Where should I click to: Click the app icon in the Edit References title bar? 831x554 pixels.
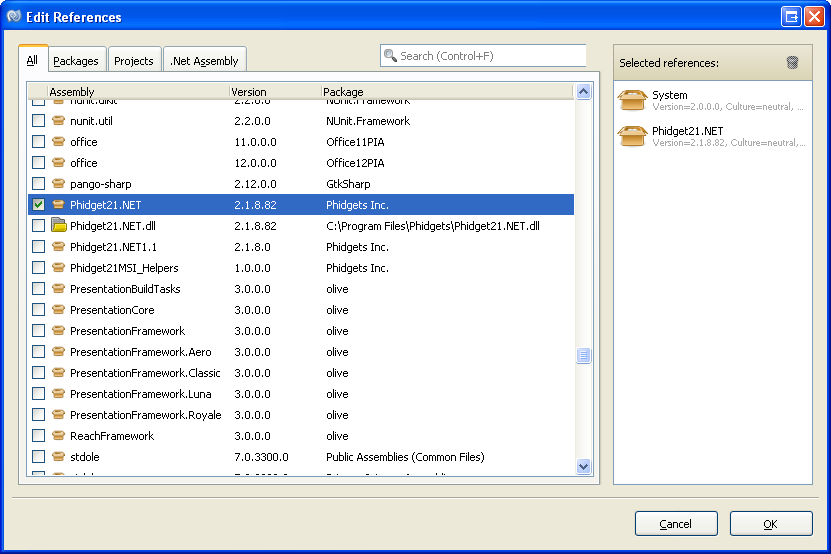pyautogui.click(x=14, y=16)
